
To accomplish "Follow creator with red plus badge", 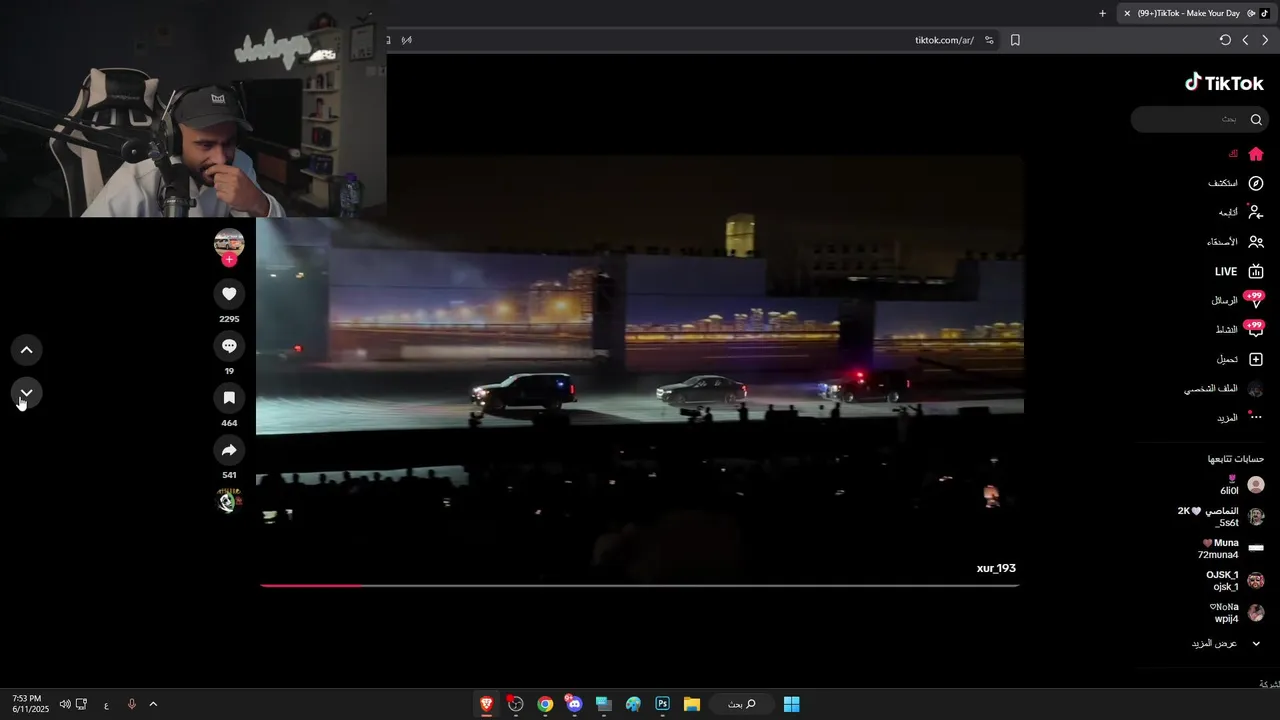I will coord(229,260).
